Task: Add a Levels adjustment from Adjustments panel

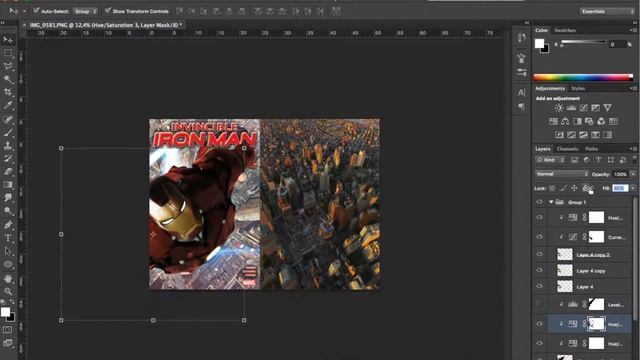Action: tap(571, 108)
